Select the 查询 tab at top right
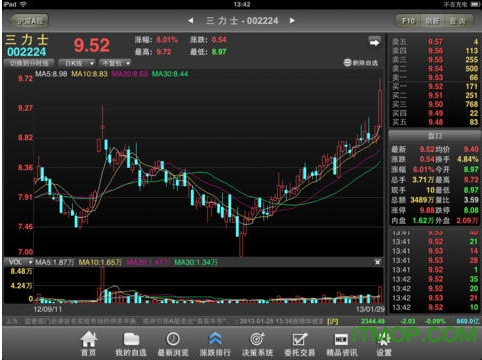482x360 pixels. coord(457,21)
